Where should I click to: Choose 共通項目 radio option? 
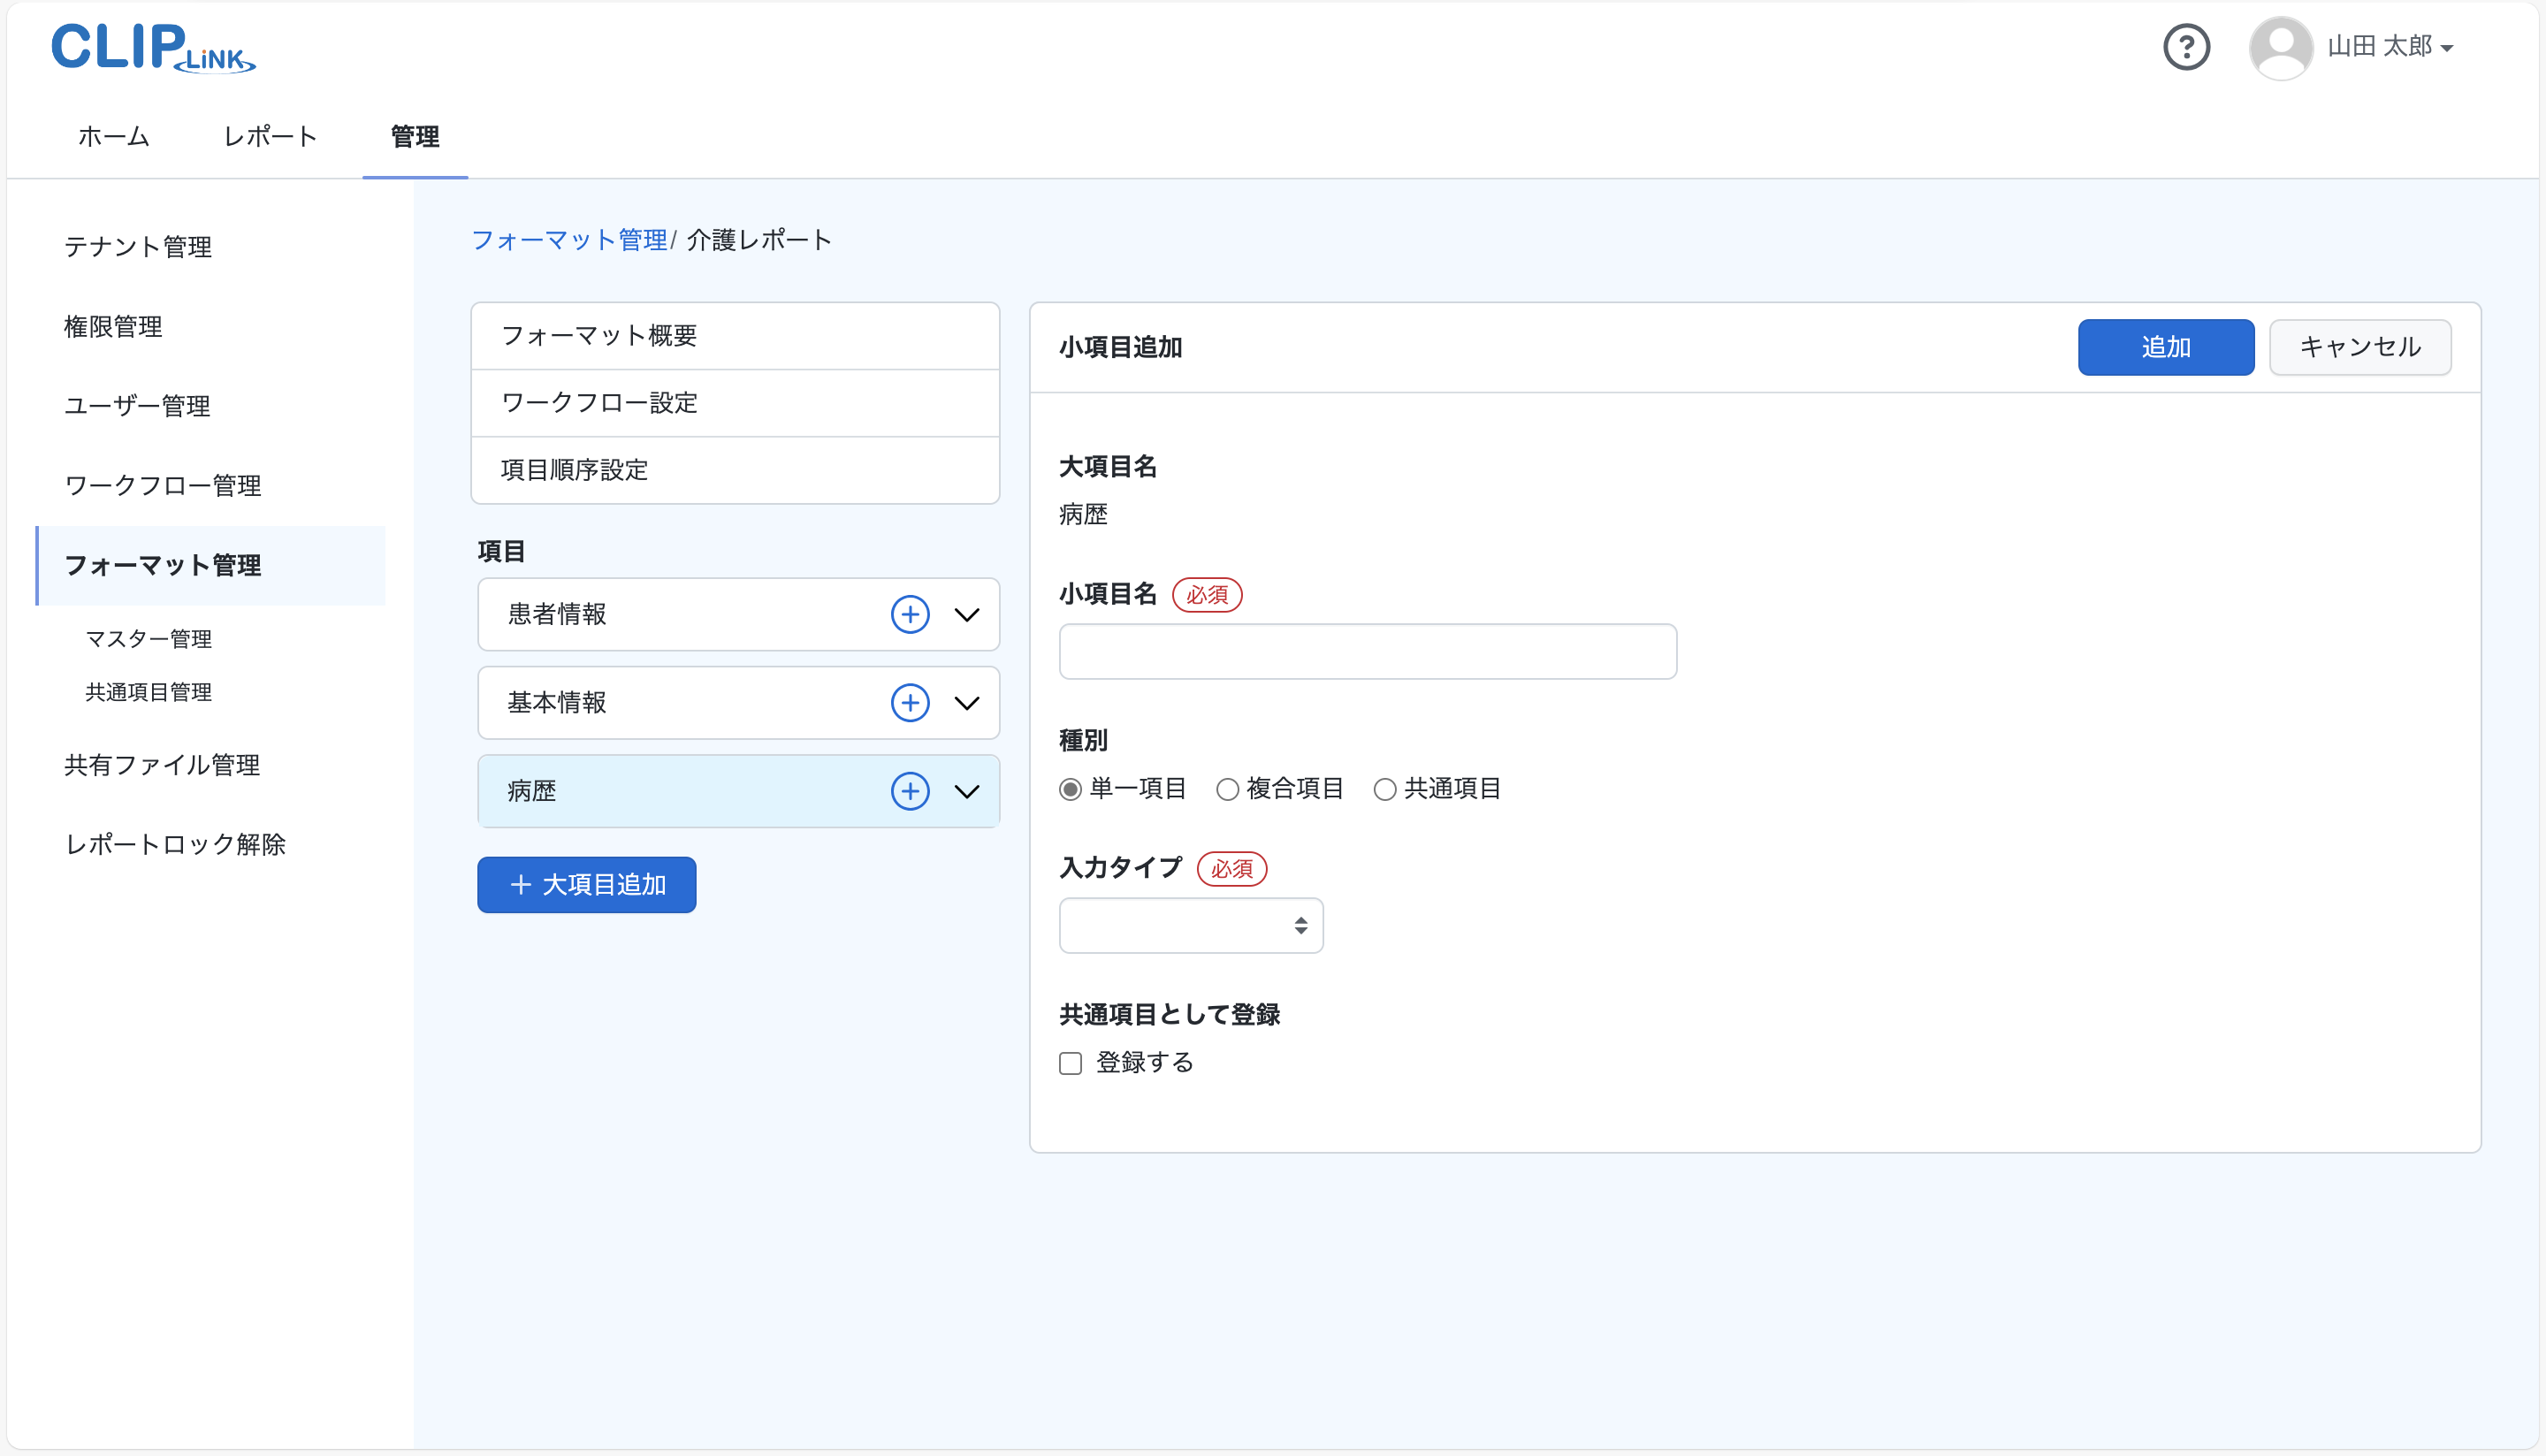pyautogui.click(x=1384, y=790)
